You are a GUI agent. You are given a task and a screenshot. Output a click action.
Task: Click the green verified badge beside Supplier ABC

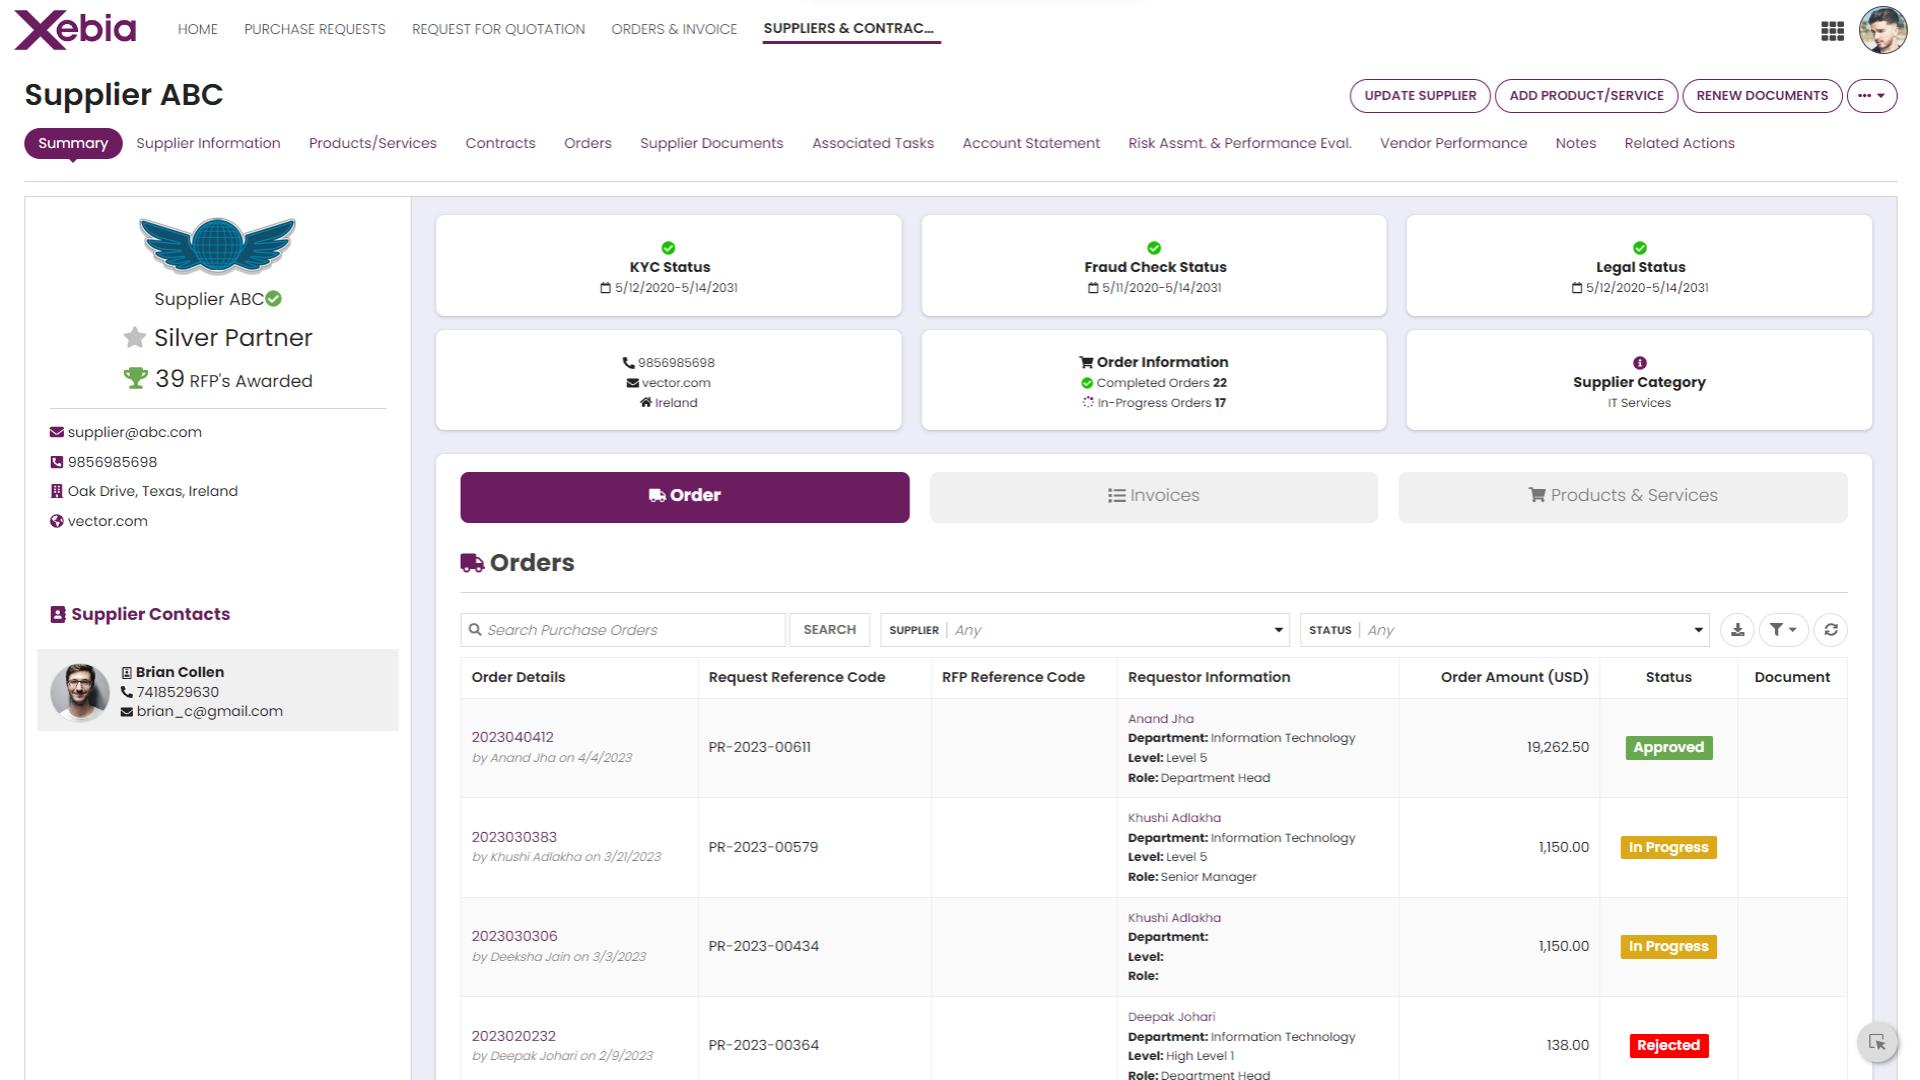[x=274, y=298]
